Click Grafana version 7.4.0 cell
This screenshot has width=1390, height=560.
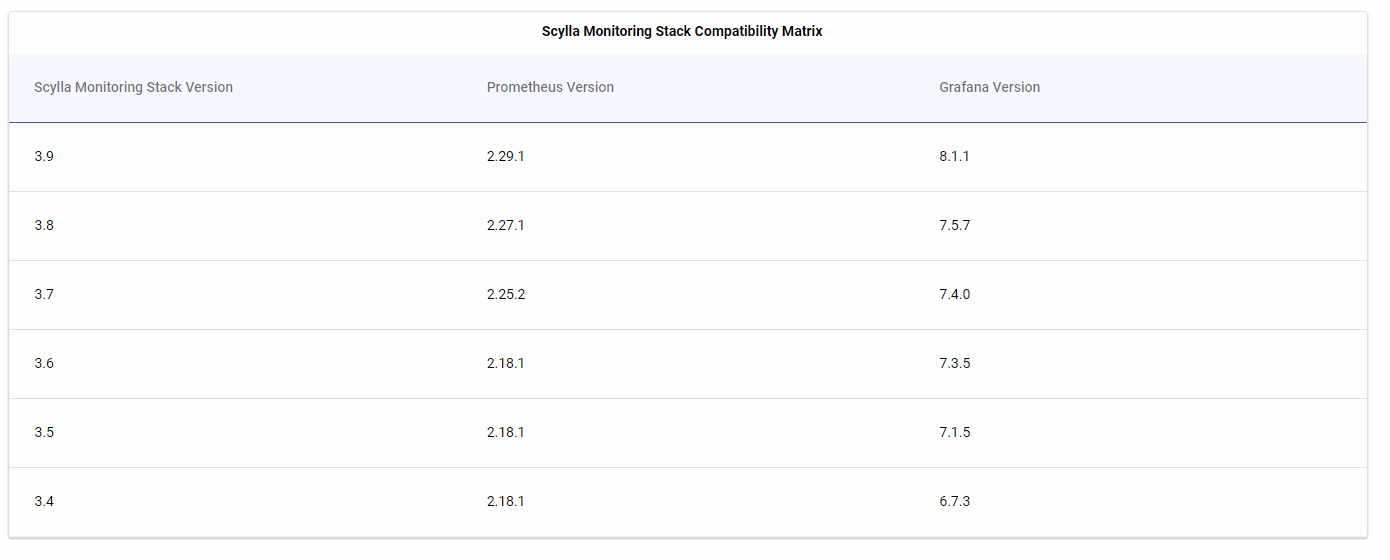click(954, 294)
